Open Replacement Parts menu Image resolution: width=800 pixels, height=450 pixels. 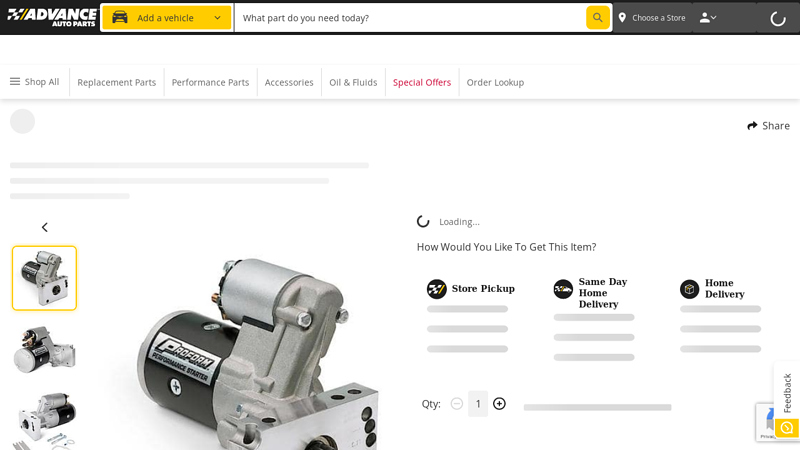116,82
